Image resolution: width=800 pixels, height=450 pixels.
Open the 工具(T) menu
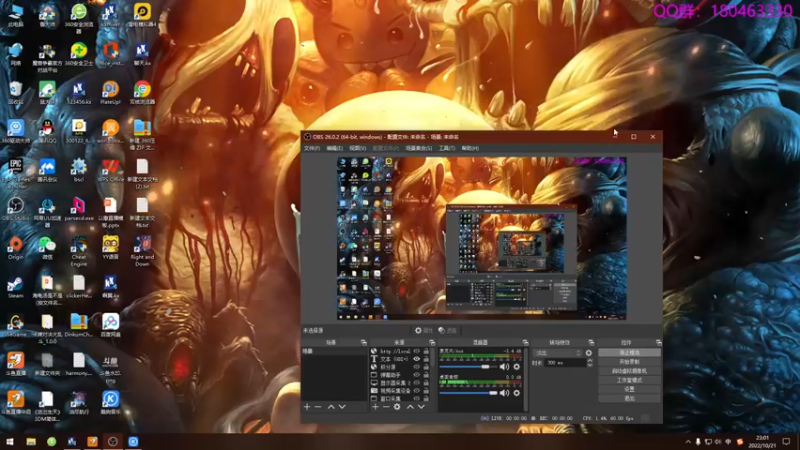(447, 148)
